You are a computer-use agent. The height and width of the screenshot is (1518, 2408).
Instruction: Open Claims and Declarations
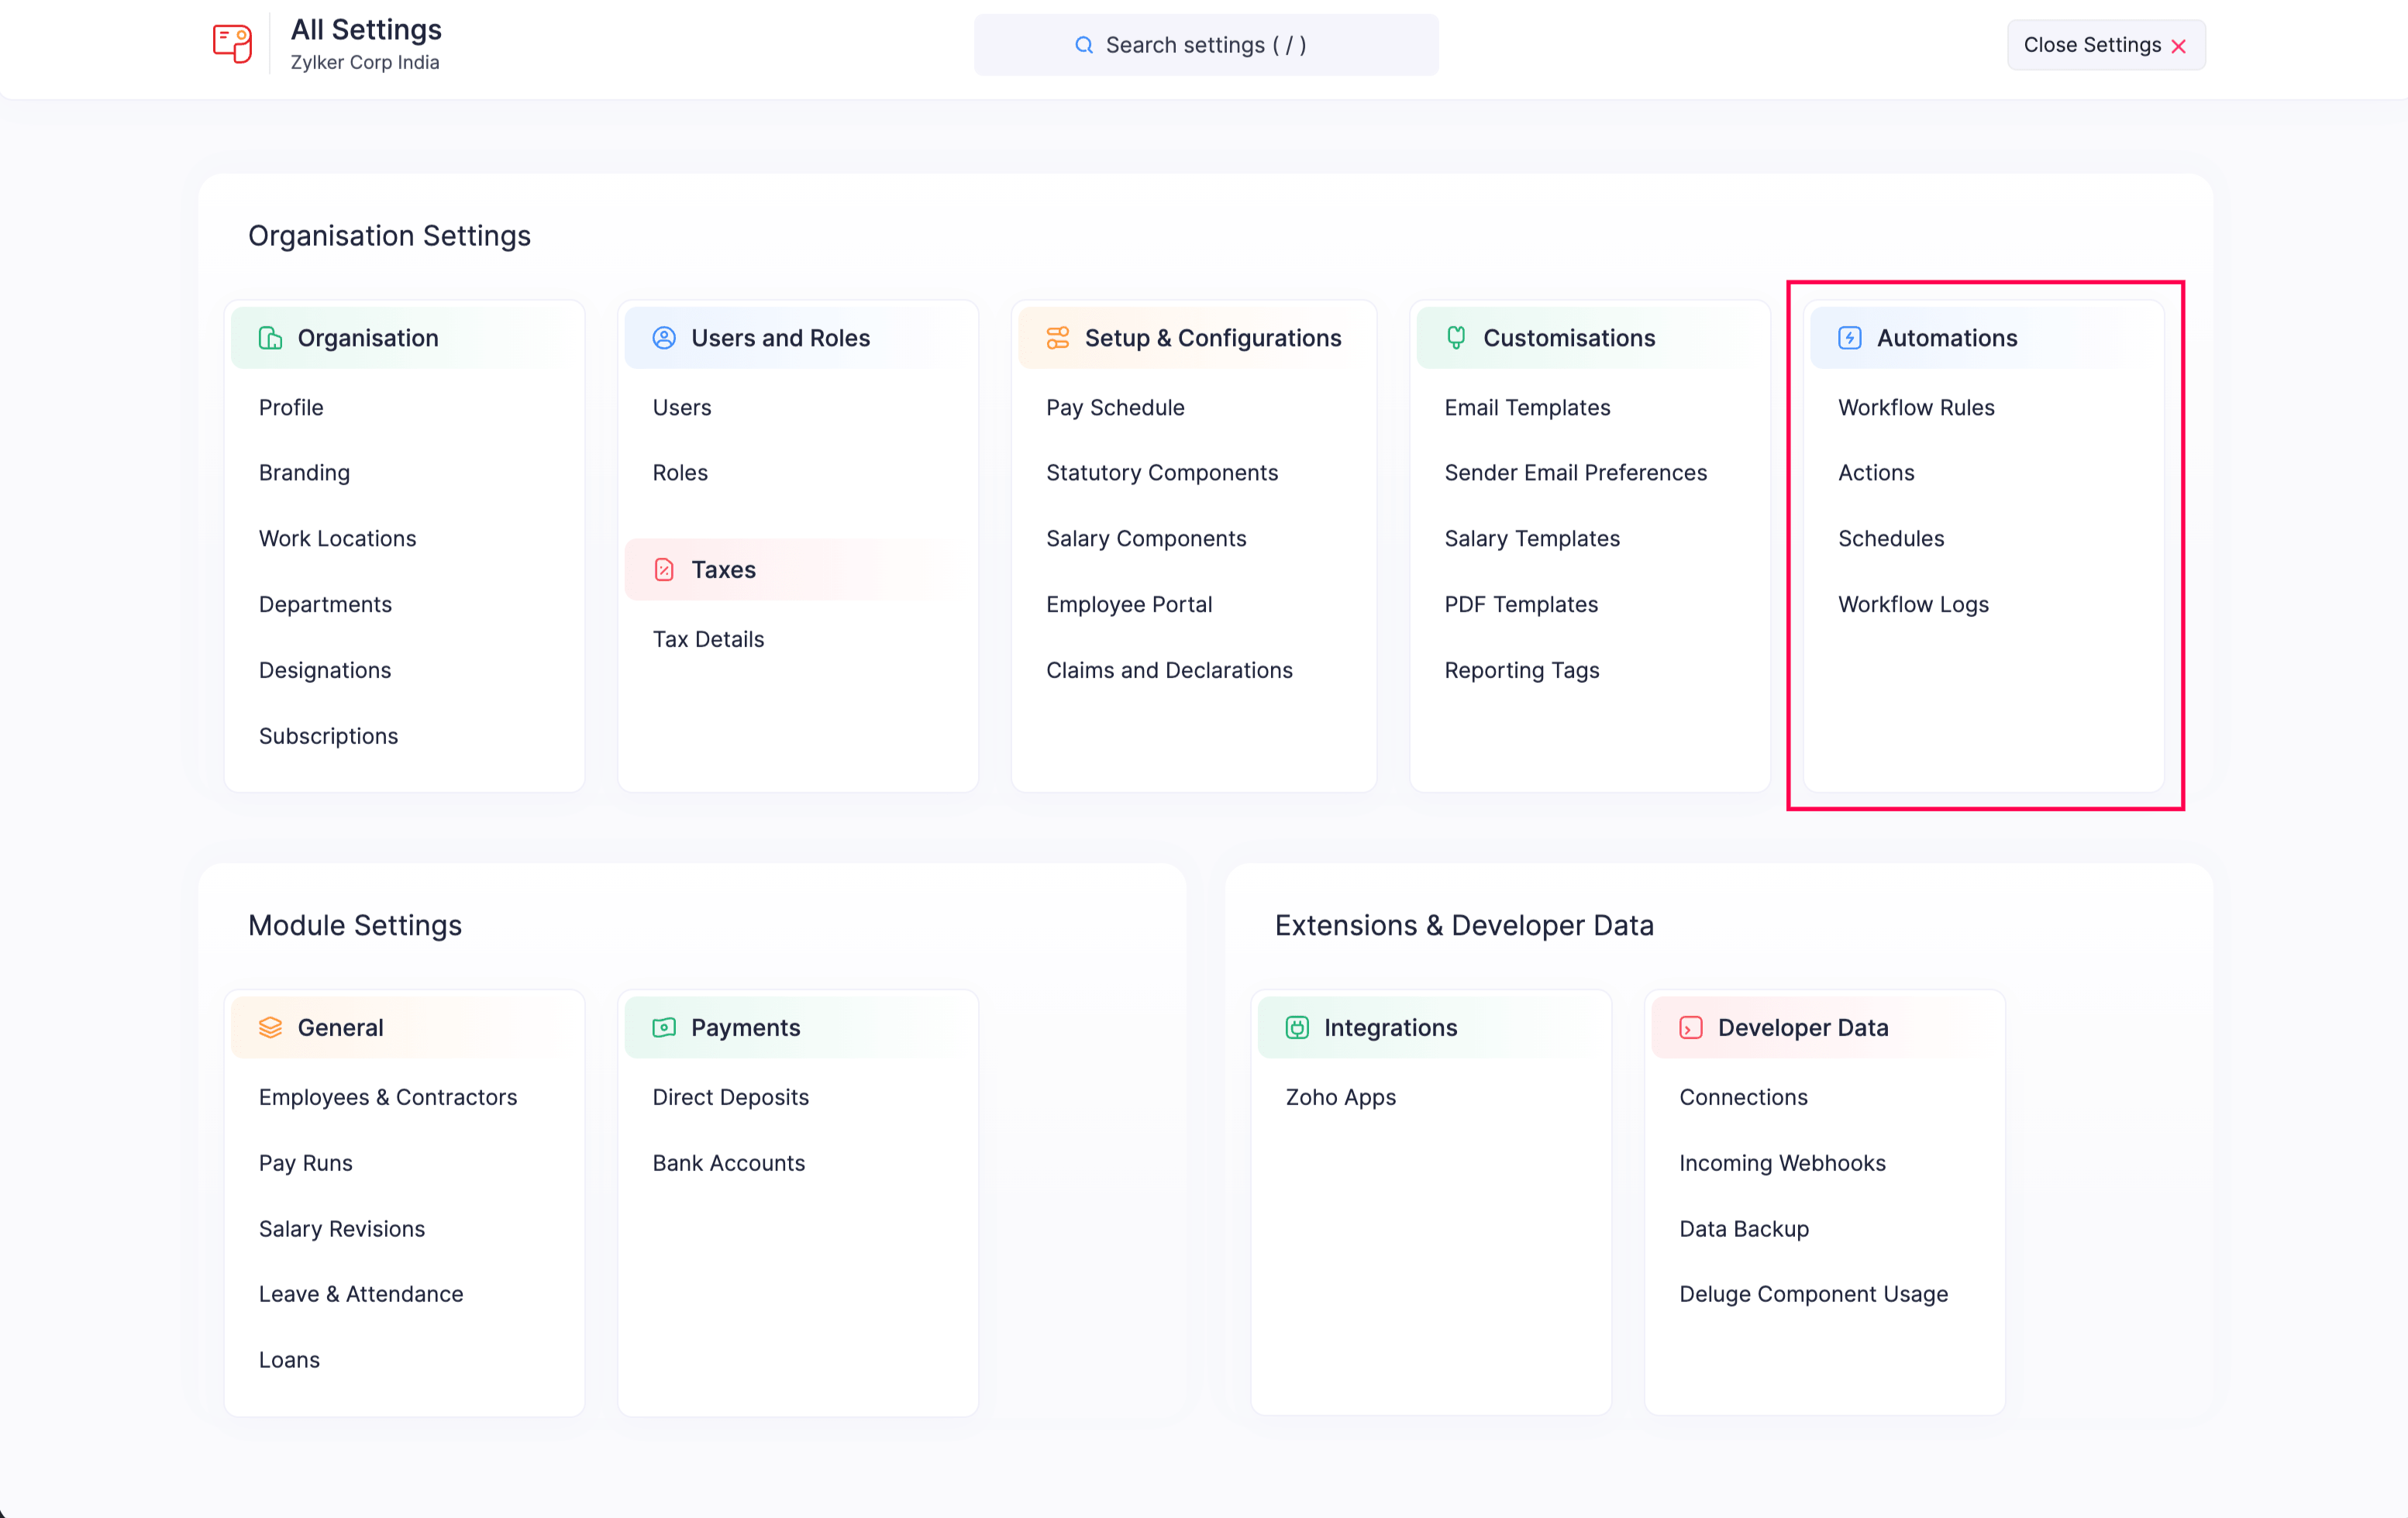pos(1169,671)
